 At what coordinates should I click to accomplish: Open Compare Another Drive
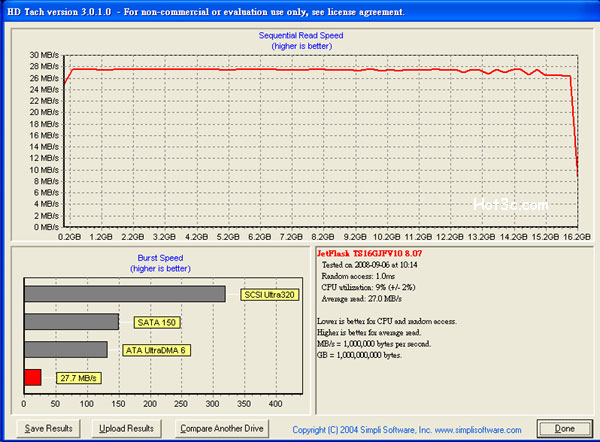(x=221, y=428)
